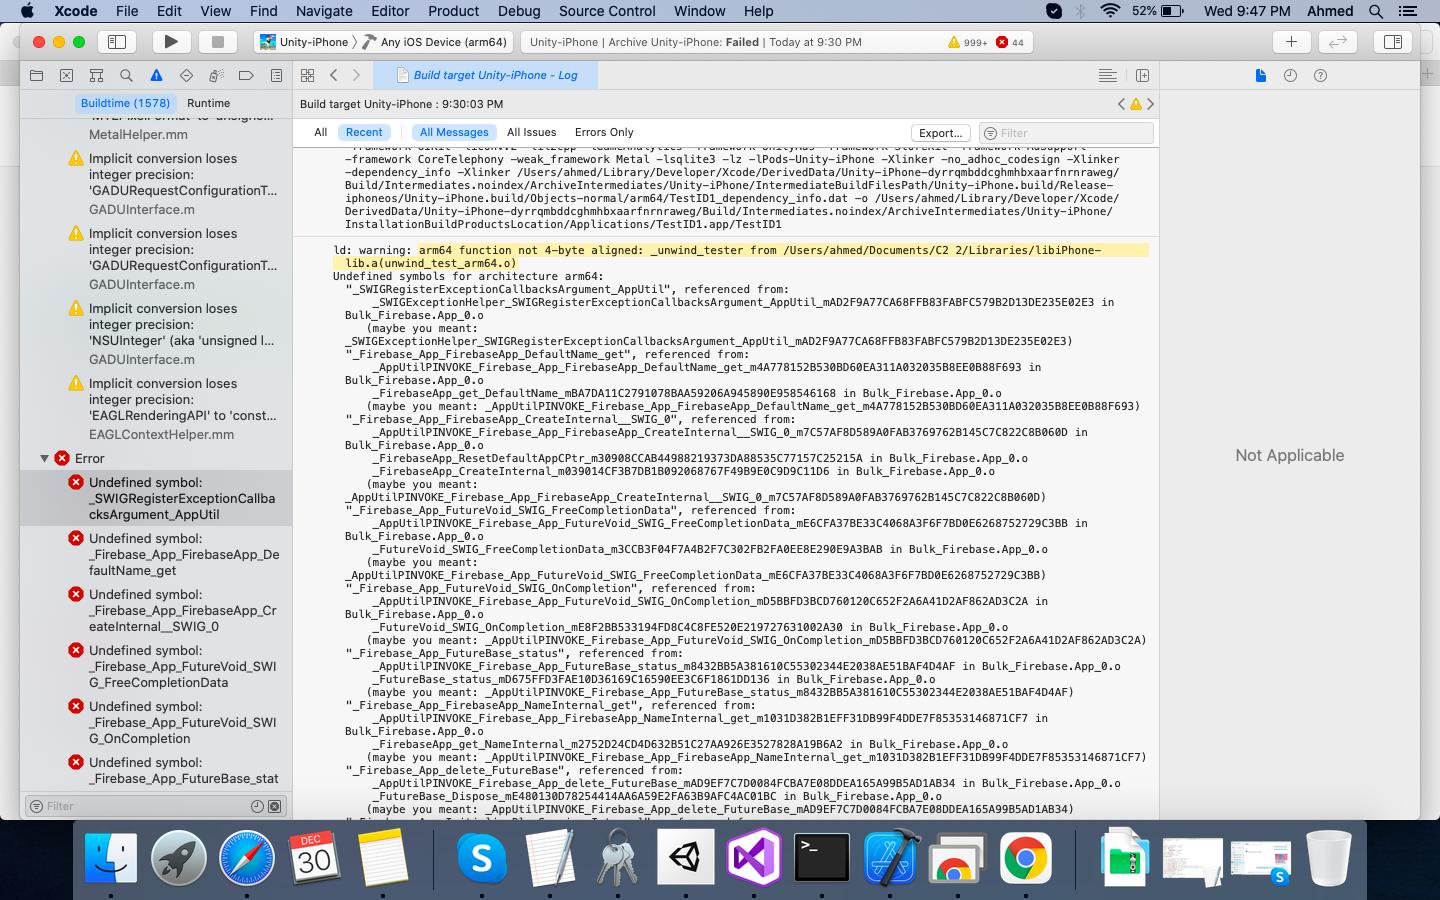The width and height of the screenshot is (1440, 900).
Task: Show the File inspector
Action: (x=1260, y=75)
